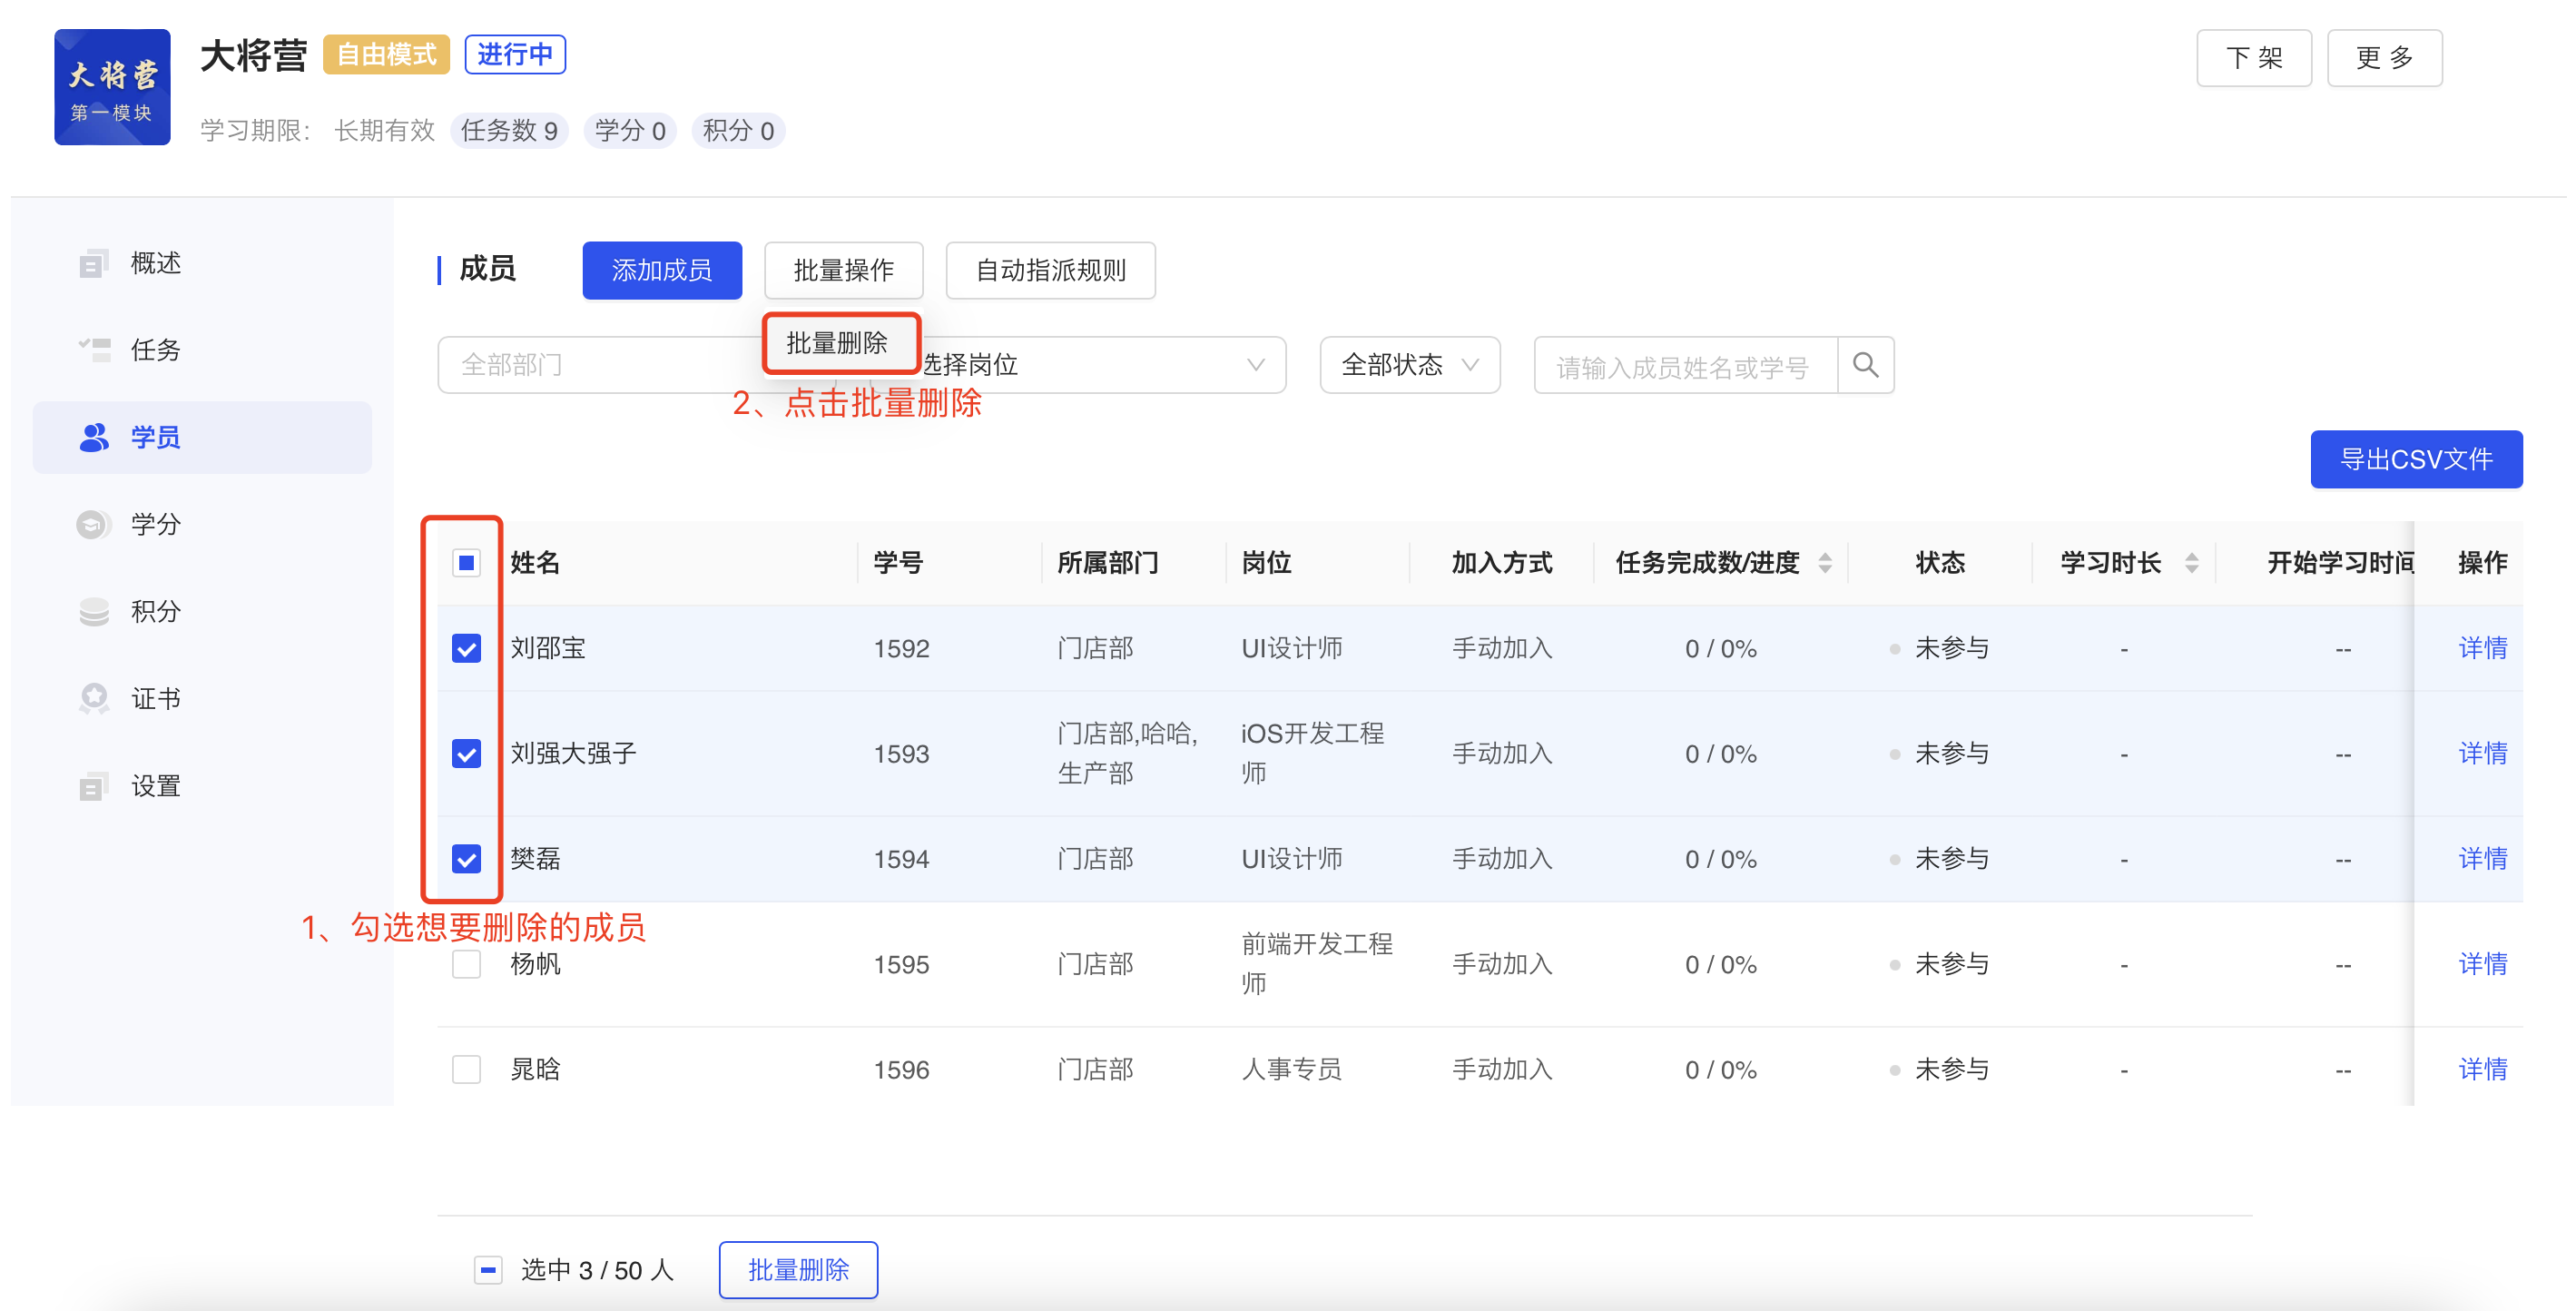Click student number 1592
Screen dimensions: 2576x1311
point(901,648)
